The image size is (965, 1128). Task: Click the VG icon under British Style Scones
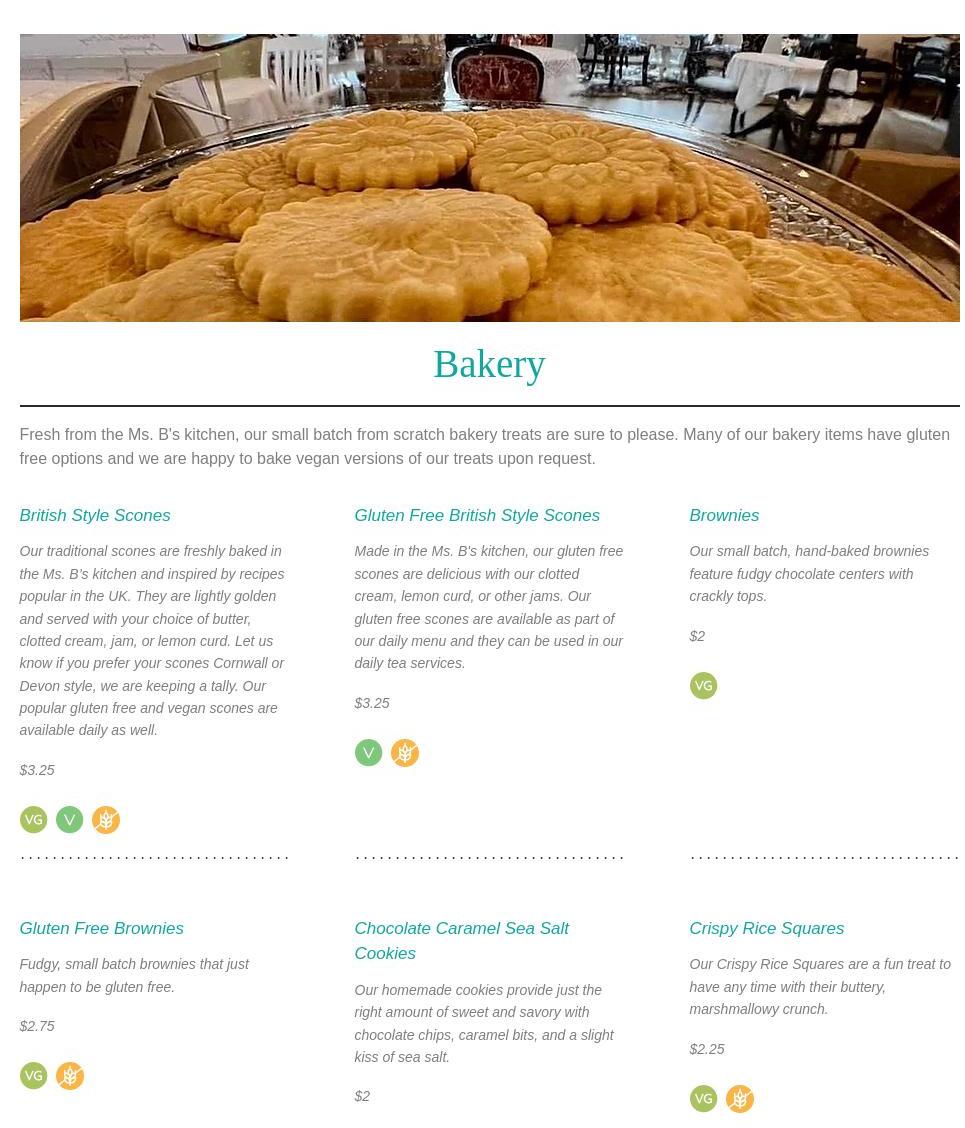pyautogui.click(x=33, y=819)
